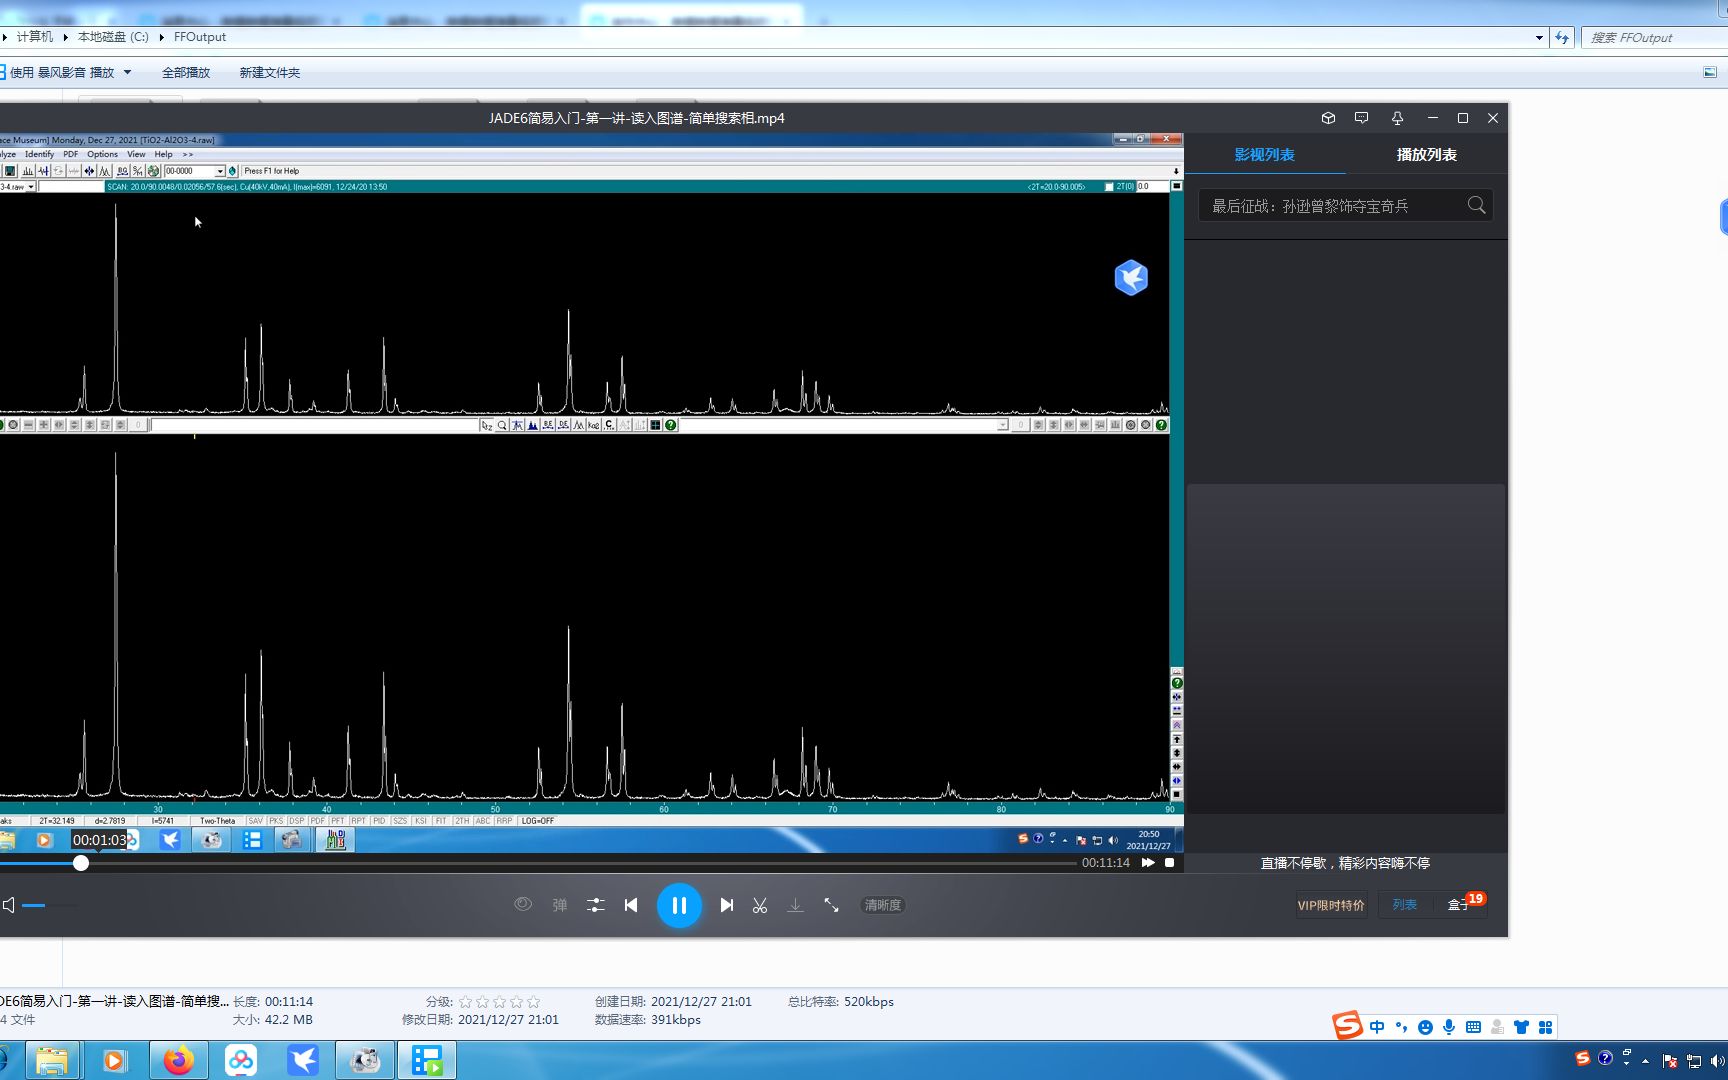Click the download icon in player controls
Viewport: 1728px width, 1080px height.
(795, 905)
